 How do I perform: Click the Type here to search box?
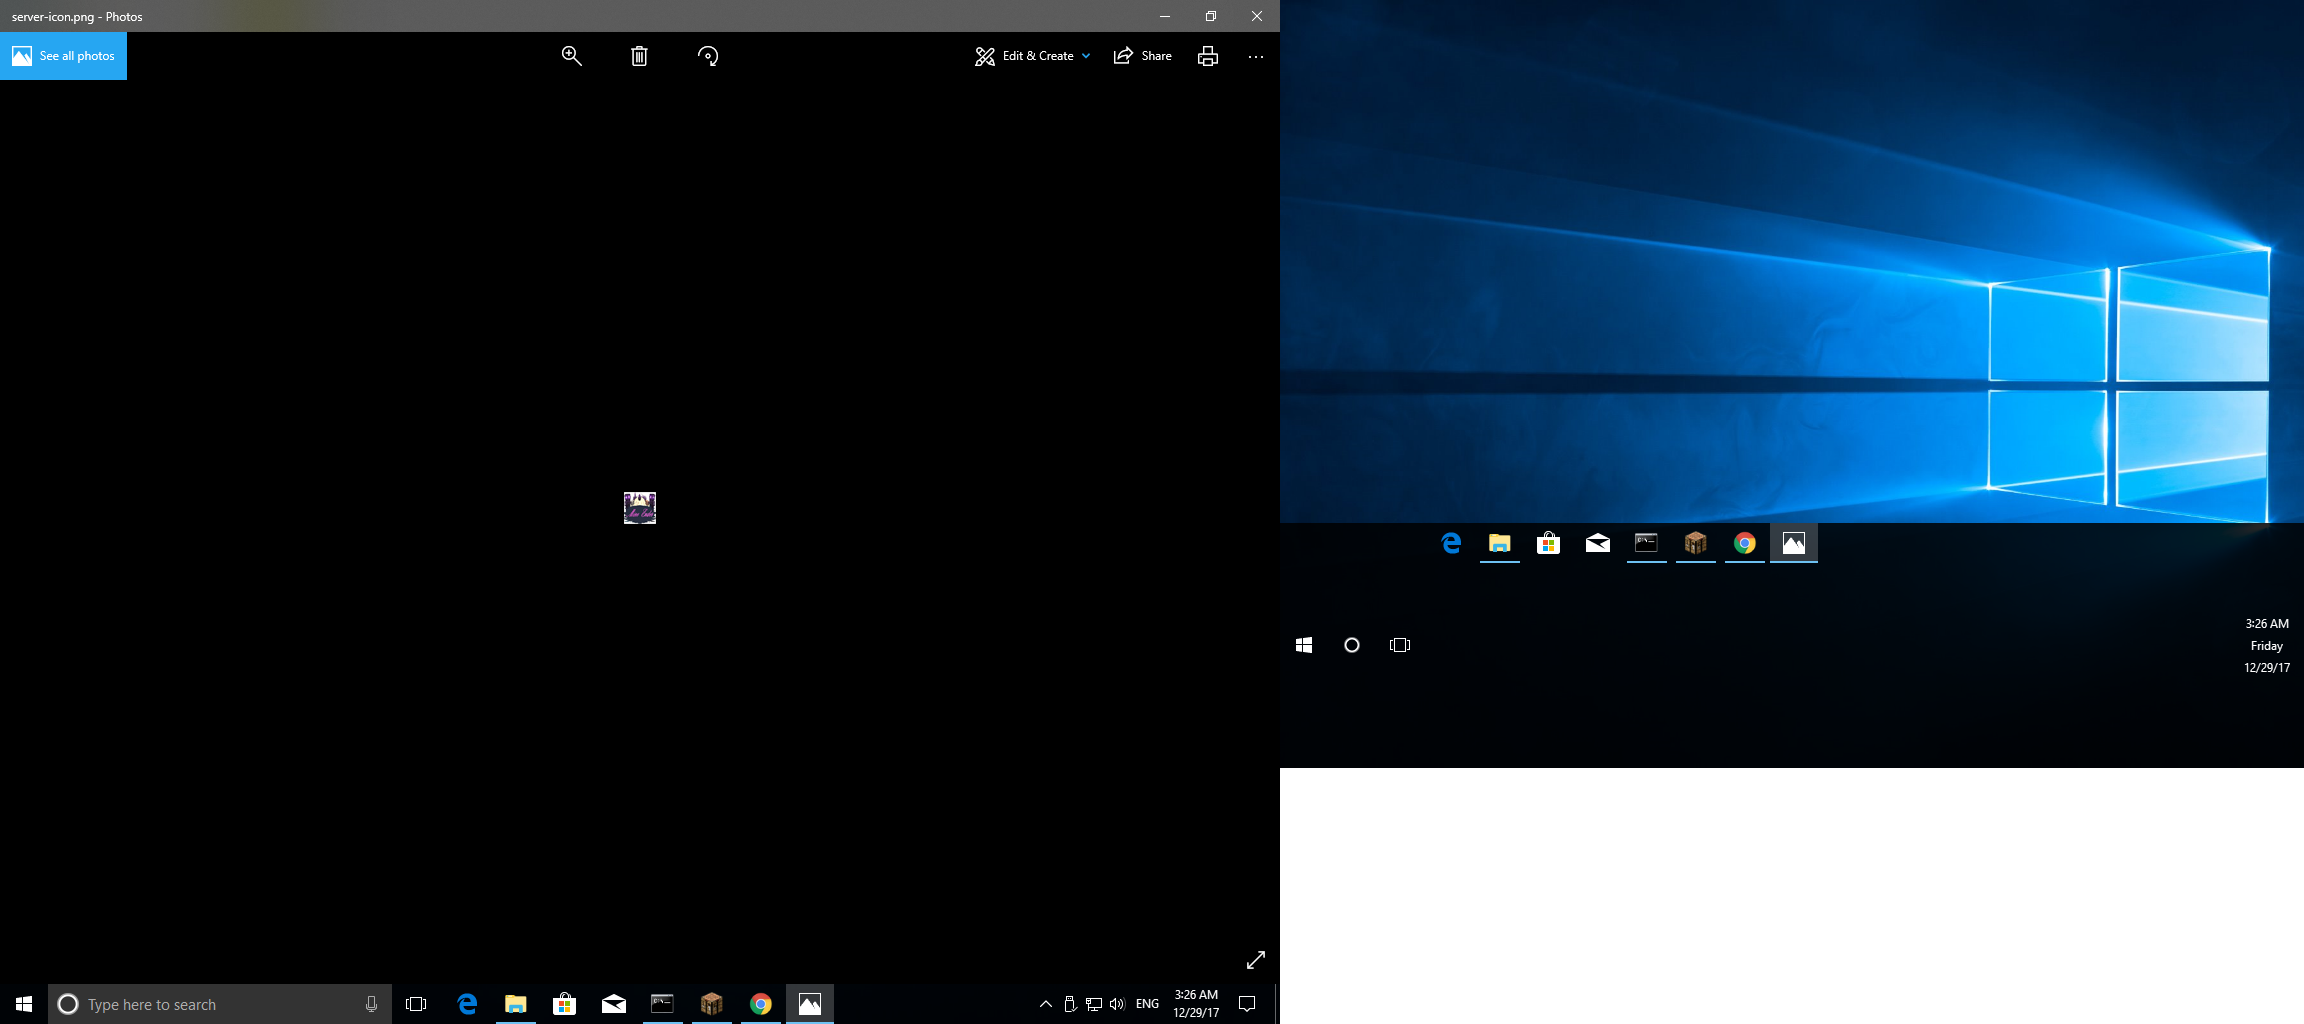click(210, 1004)
